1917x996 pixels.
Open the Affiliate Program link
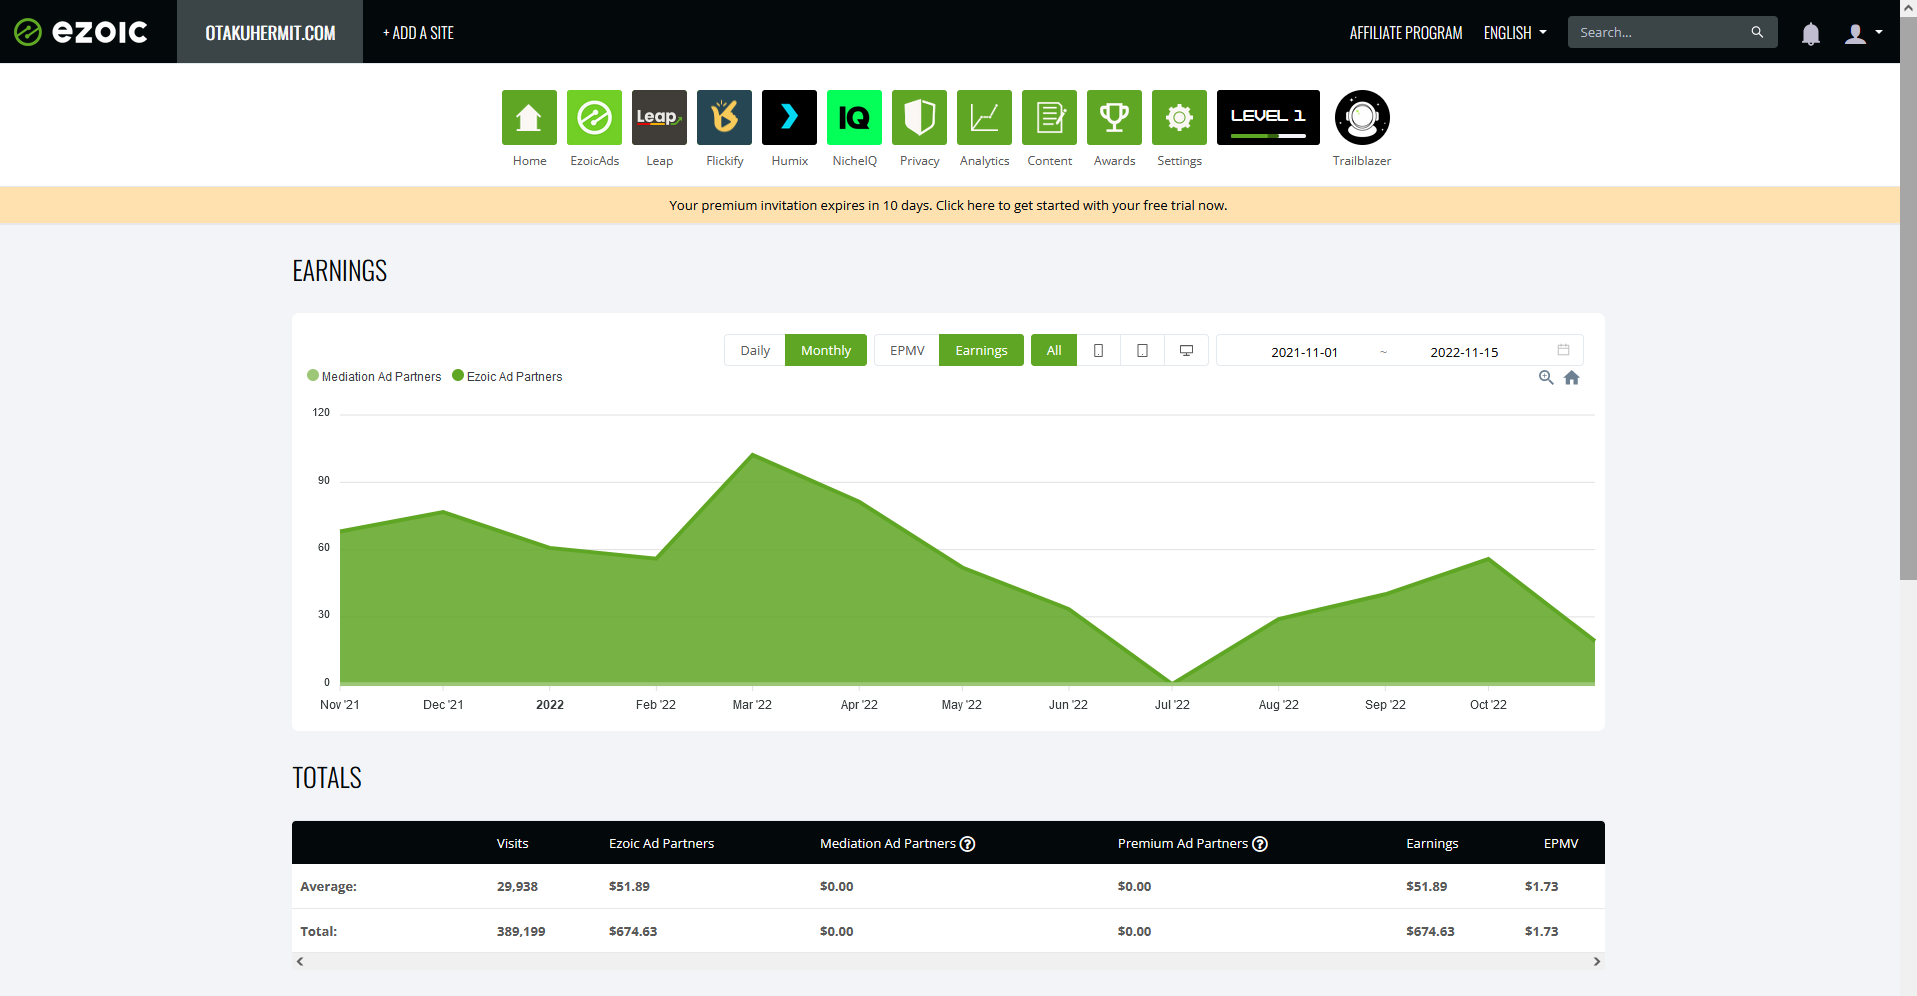pyautogui.click(x=1405, y=32)
